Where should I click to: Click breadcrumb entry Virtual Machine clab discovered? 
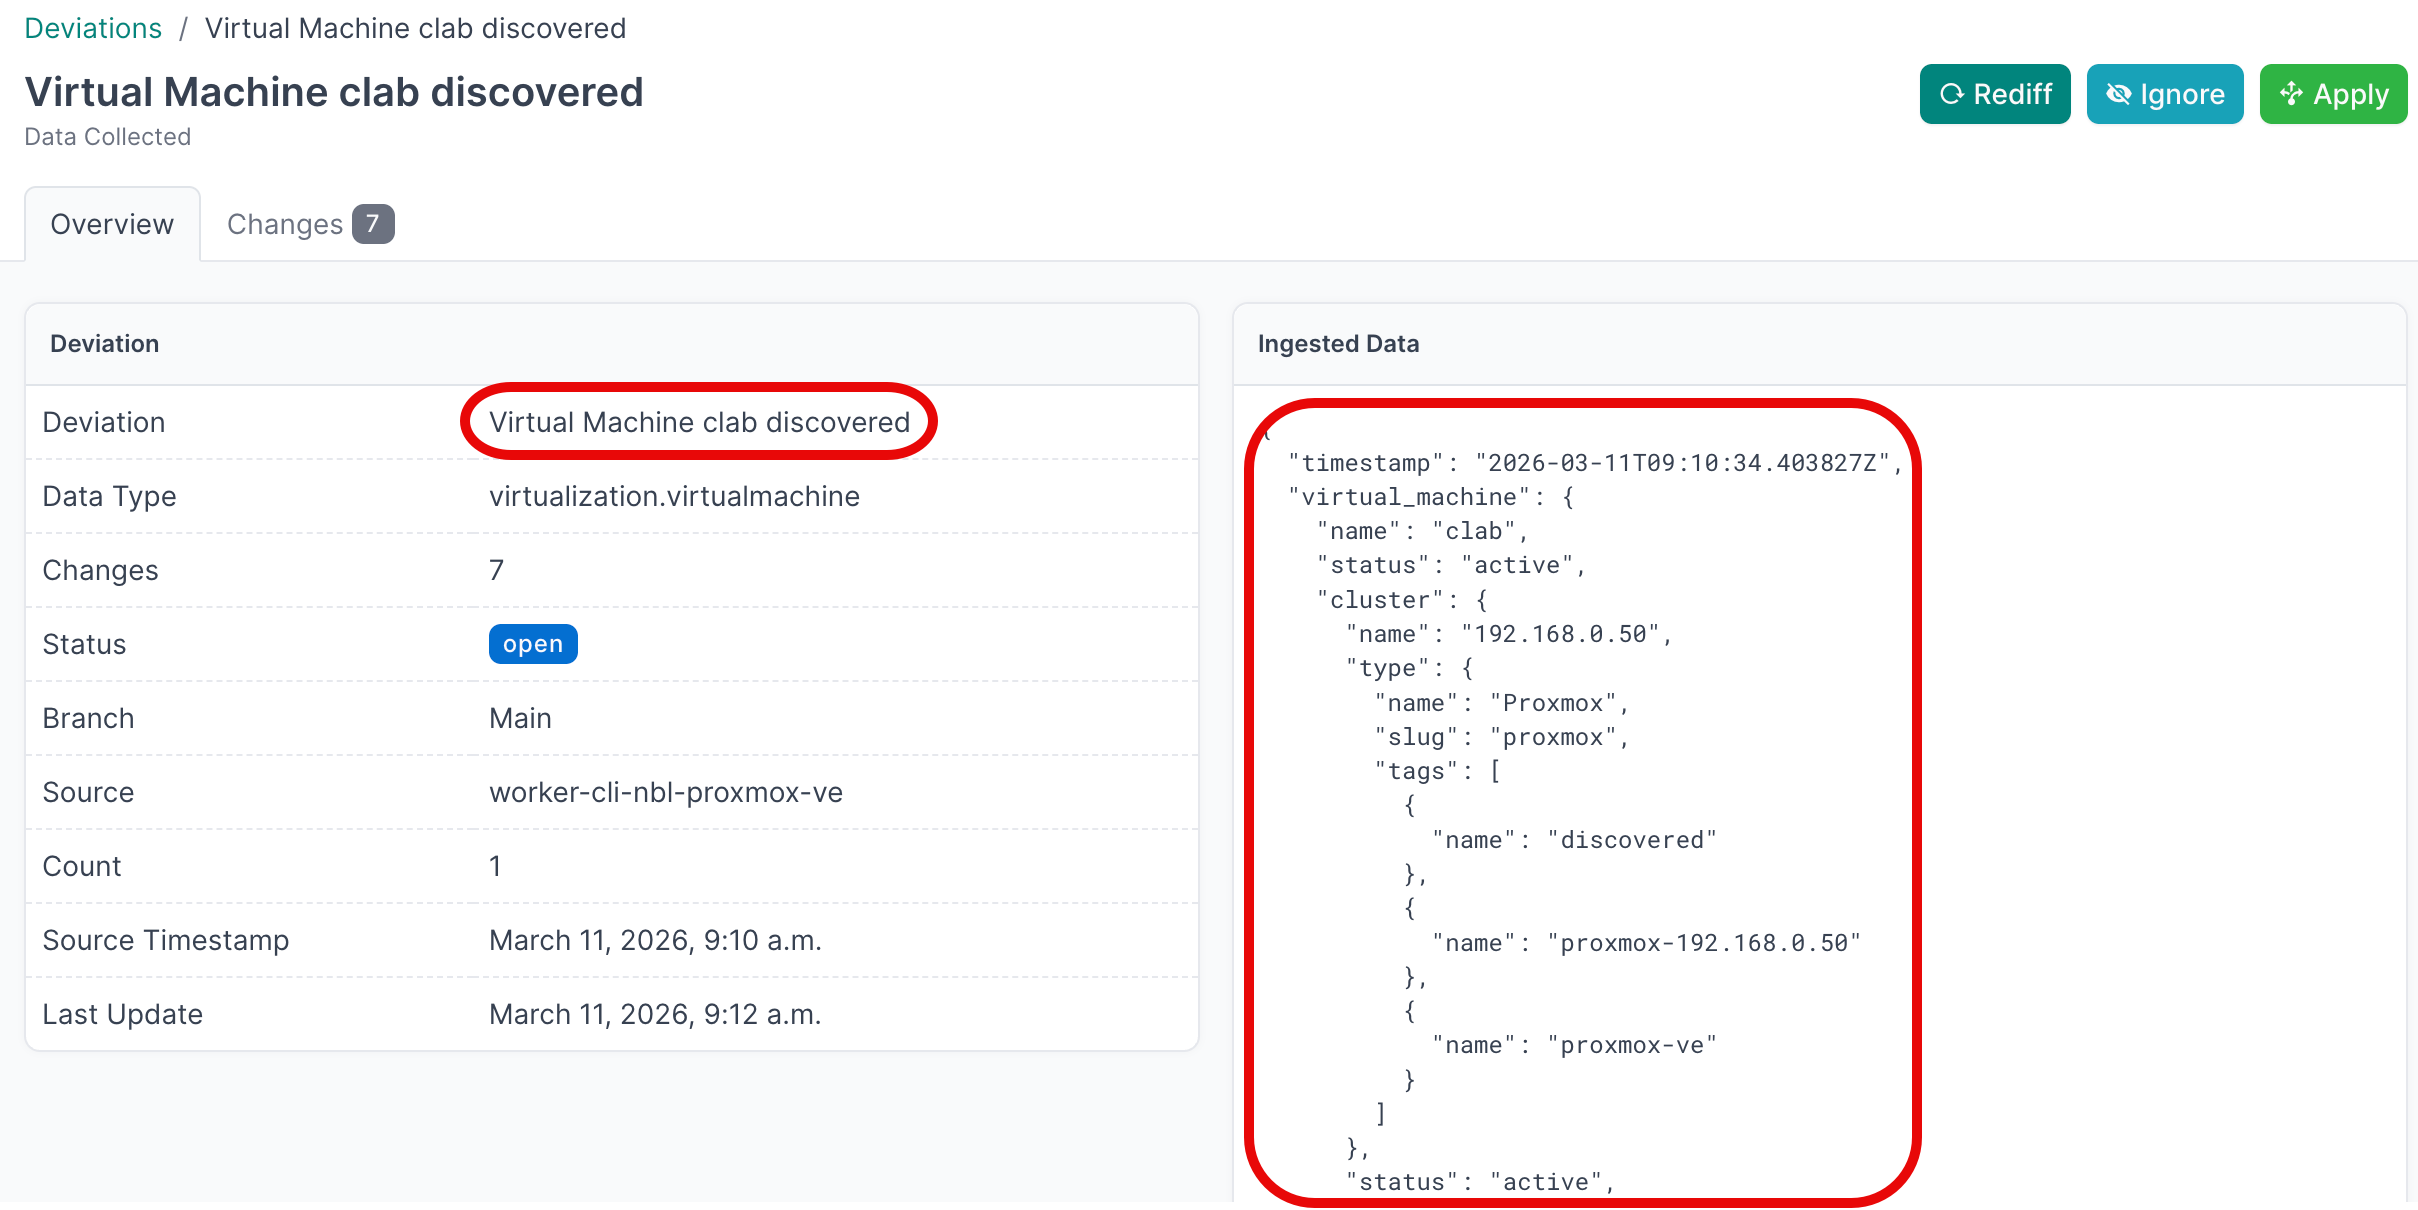tap(413, 27)
